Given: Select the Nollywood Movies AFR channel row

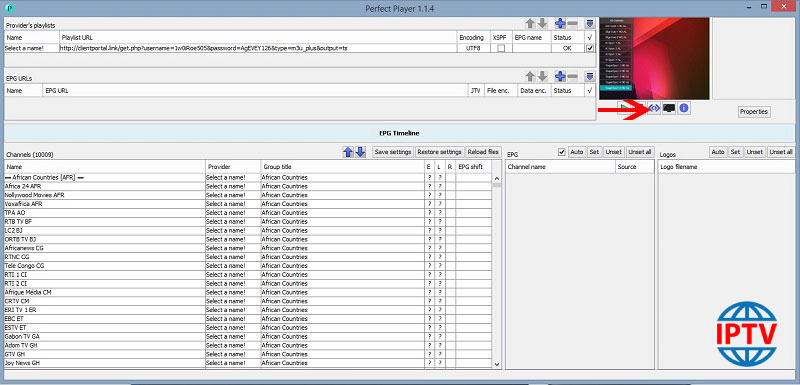Looking at the screenshot, I should tap(247, 195).
